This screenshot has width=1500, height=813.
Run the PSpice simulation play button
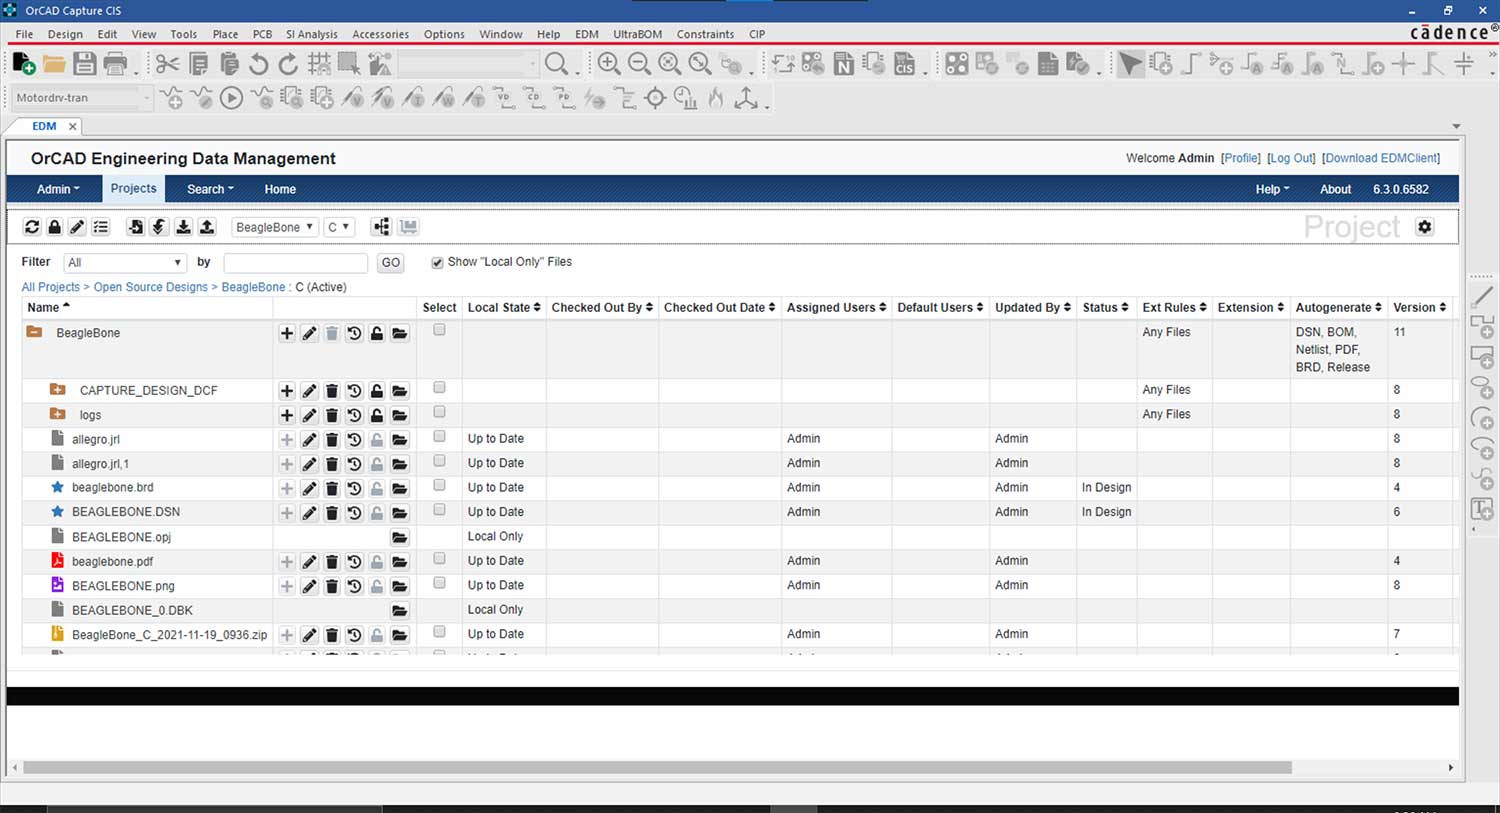tap(231, 98)
